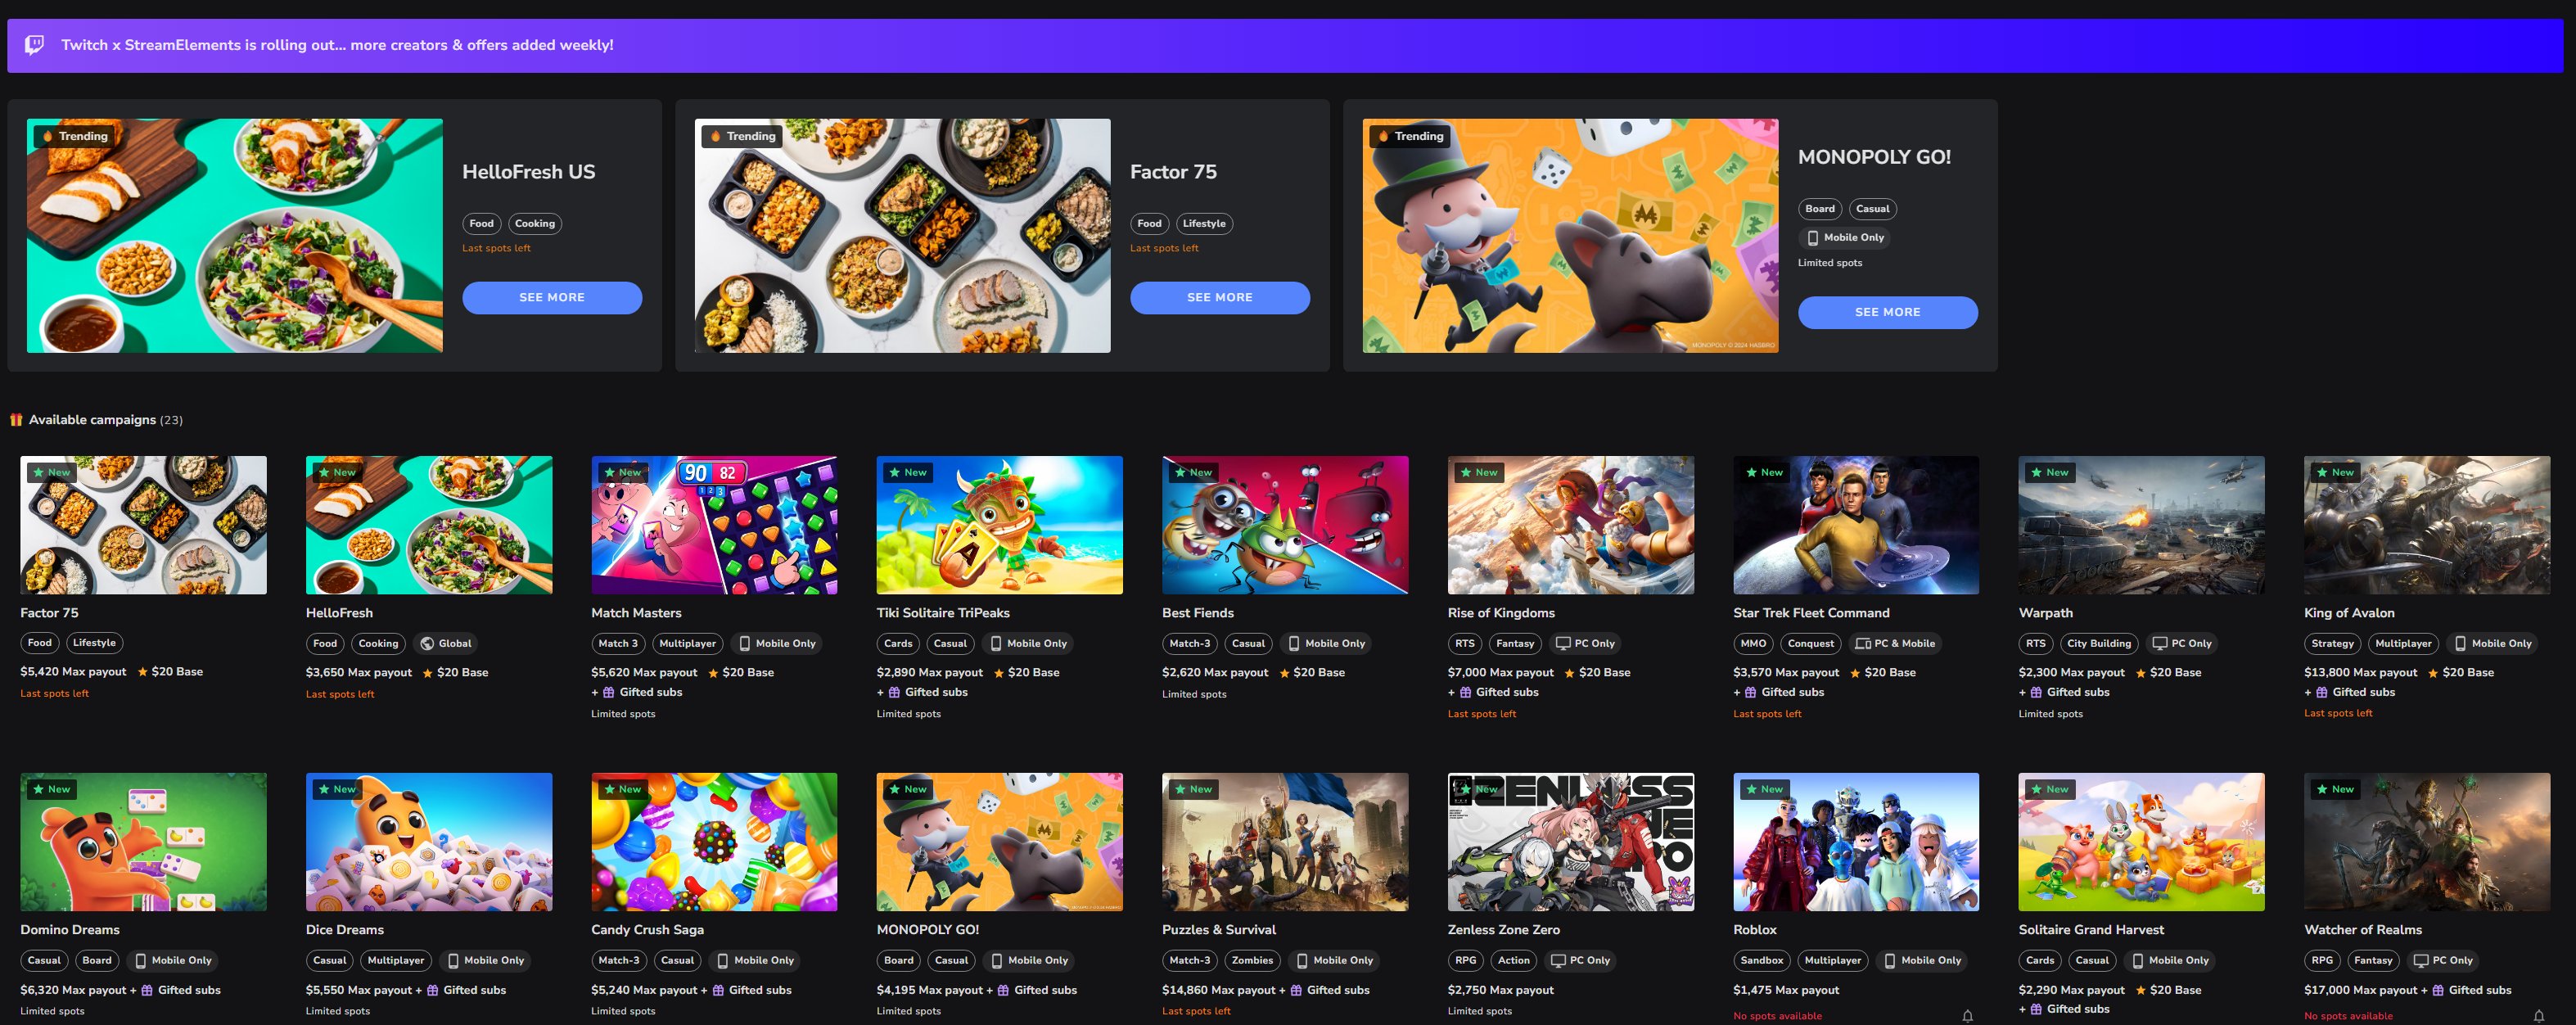Viewport: 2576px width, 1025px height.
Task: Click the Best Fiends campaign title
Action: [x=1197, y=613]
